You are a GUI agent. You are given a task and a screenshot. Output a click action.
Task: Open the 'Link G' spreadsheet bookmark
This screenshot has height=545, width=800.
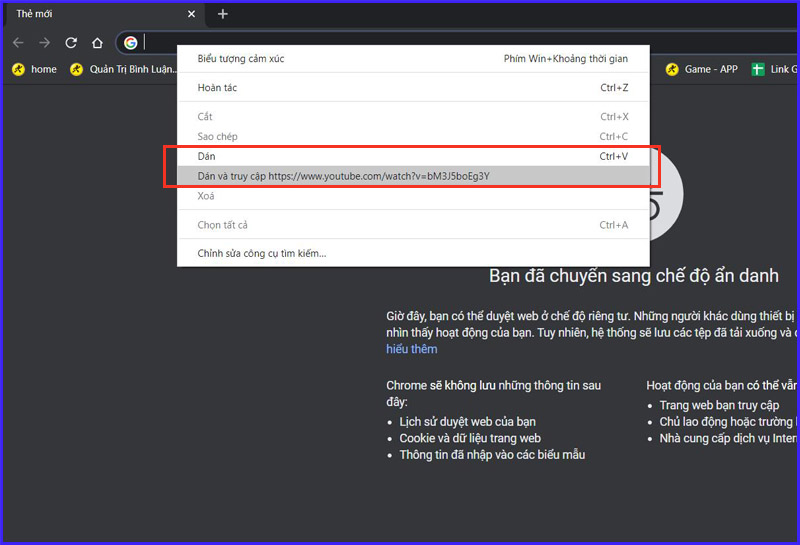[774, 69]
